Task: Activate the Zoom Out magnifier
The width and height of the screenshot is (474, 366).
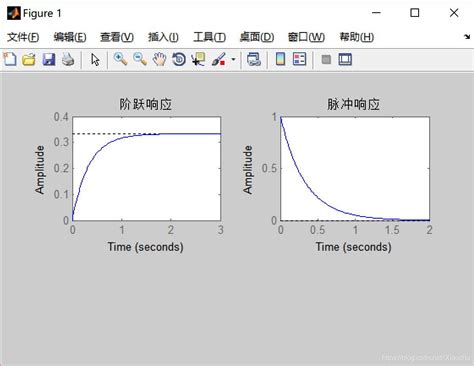Action: (x=140, y=60)
